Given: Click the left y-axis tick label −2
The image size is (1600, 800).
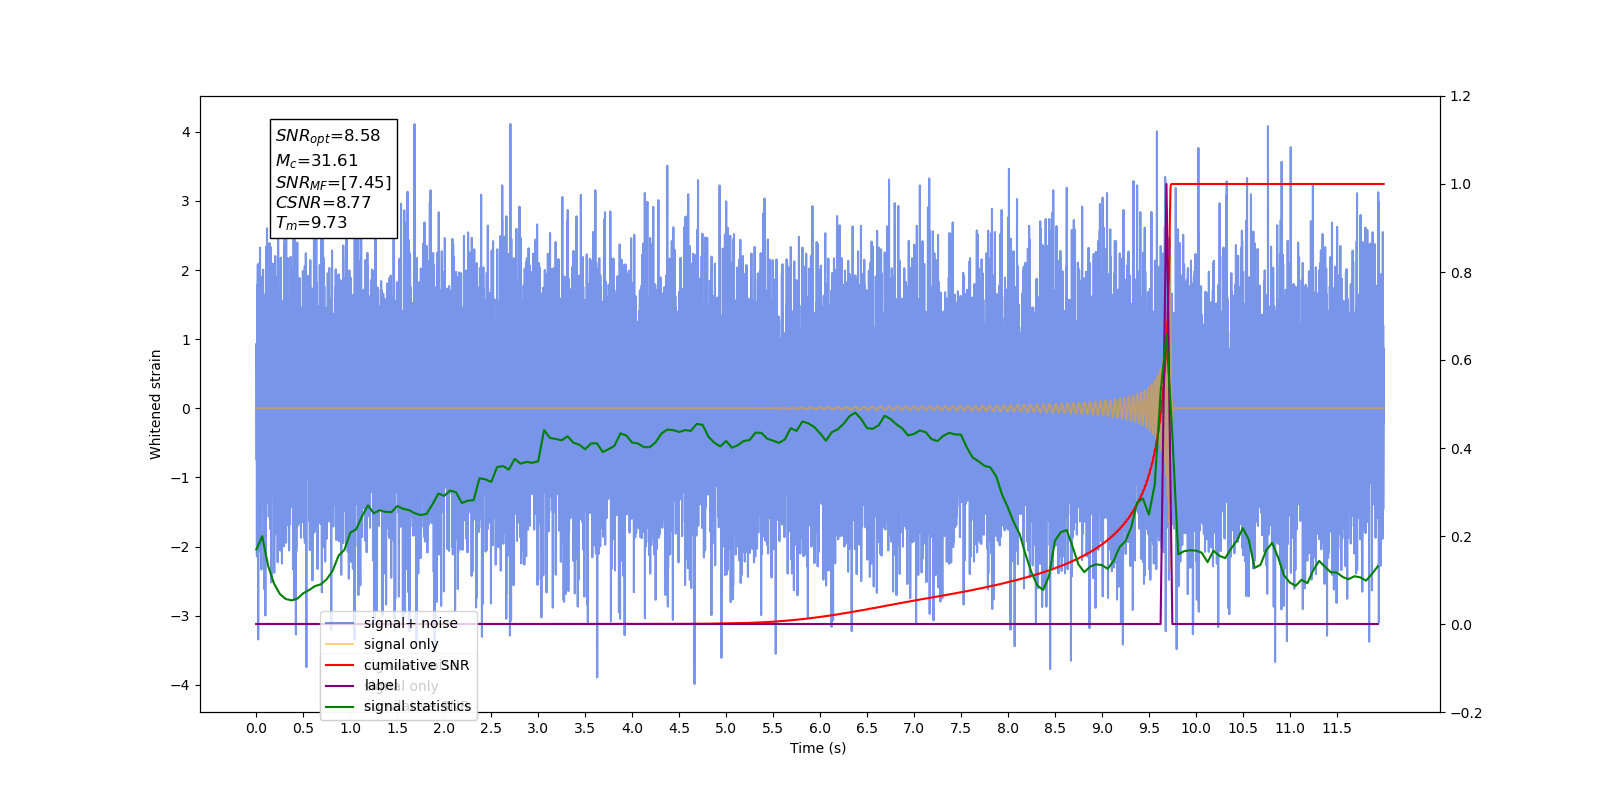Looking at the screenshot, I should tap(180, 547).
